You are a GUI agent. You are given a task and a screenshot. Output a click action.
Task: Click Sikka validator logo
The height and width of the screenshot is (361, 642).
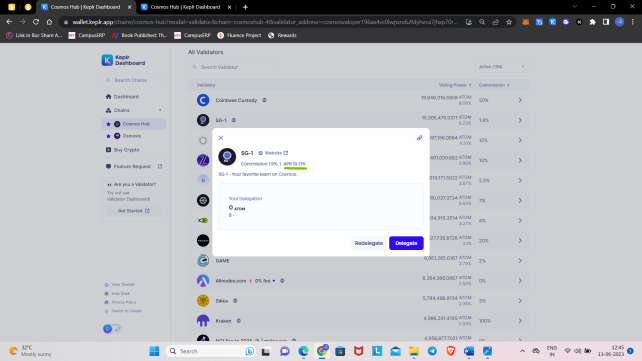pos(203,301)
